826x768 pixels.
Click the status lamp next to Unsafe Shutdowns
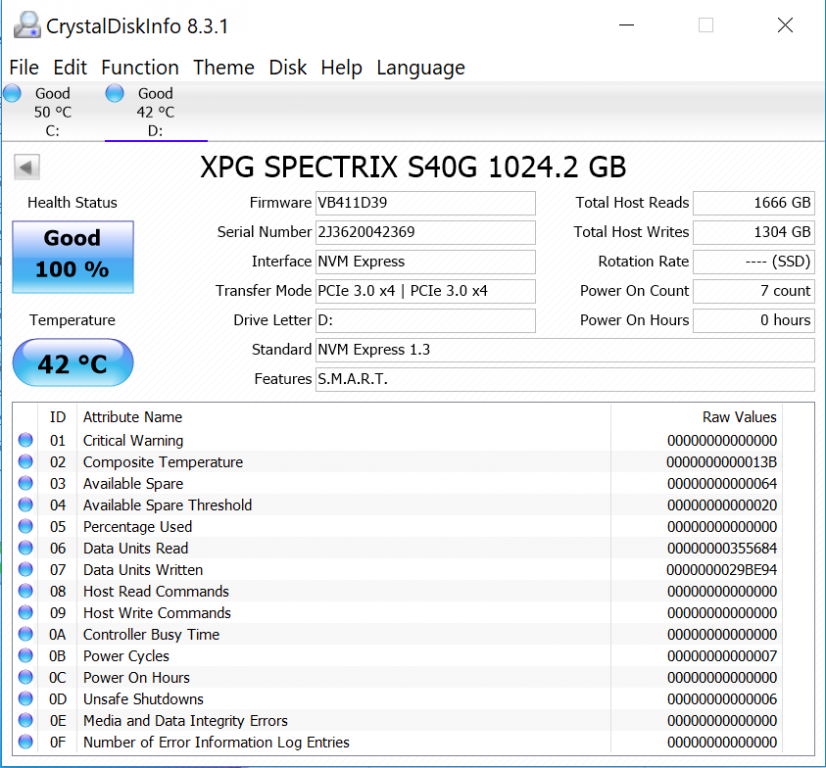point(24,699)
